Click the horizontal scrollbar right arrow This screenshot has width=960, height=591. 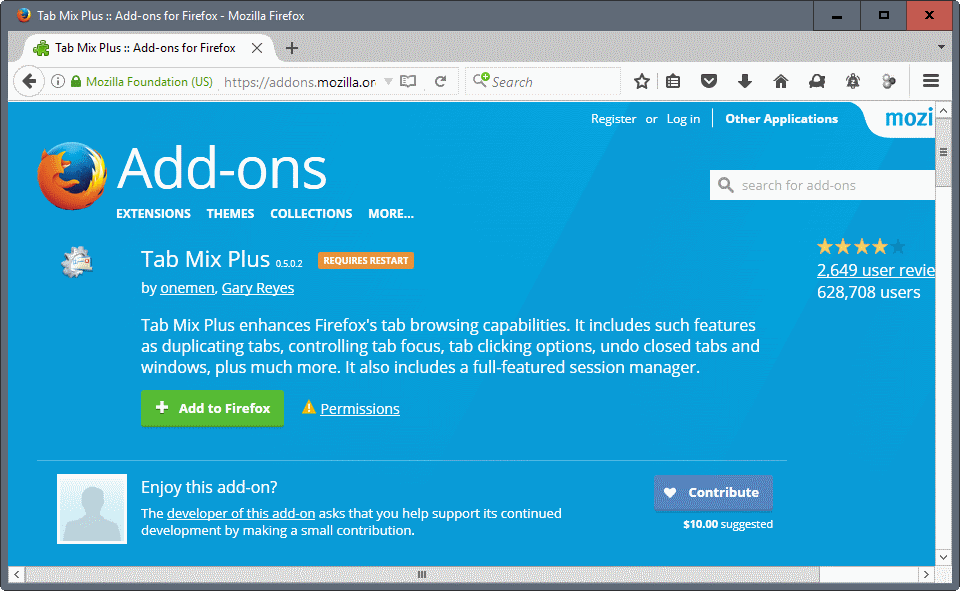(x=926, y=574)
